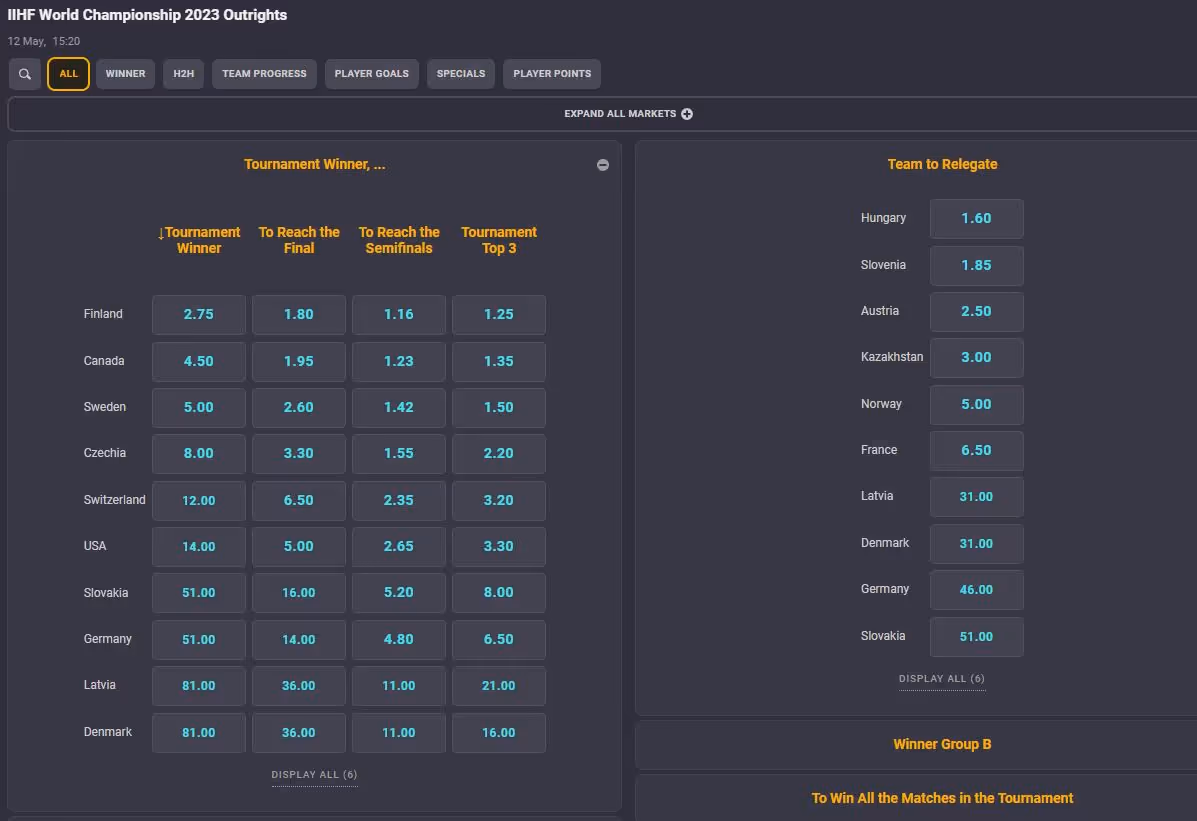
Task: Pick Czechia semifinals odds 1.55
Action: (398, 454)
